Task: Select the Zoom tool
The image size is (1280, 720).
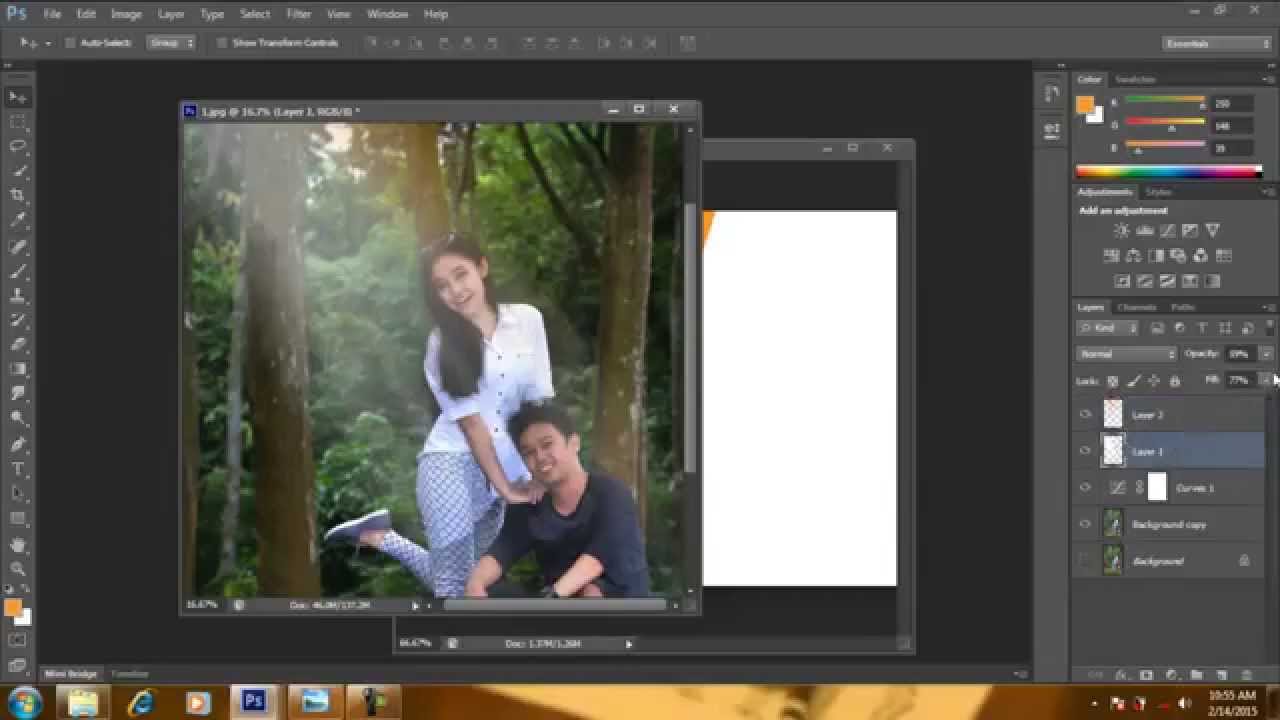Action: [x=18, y=569]
